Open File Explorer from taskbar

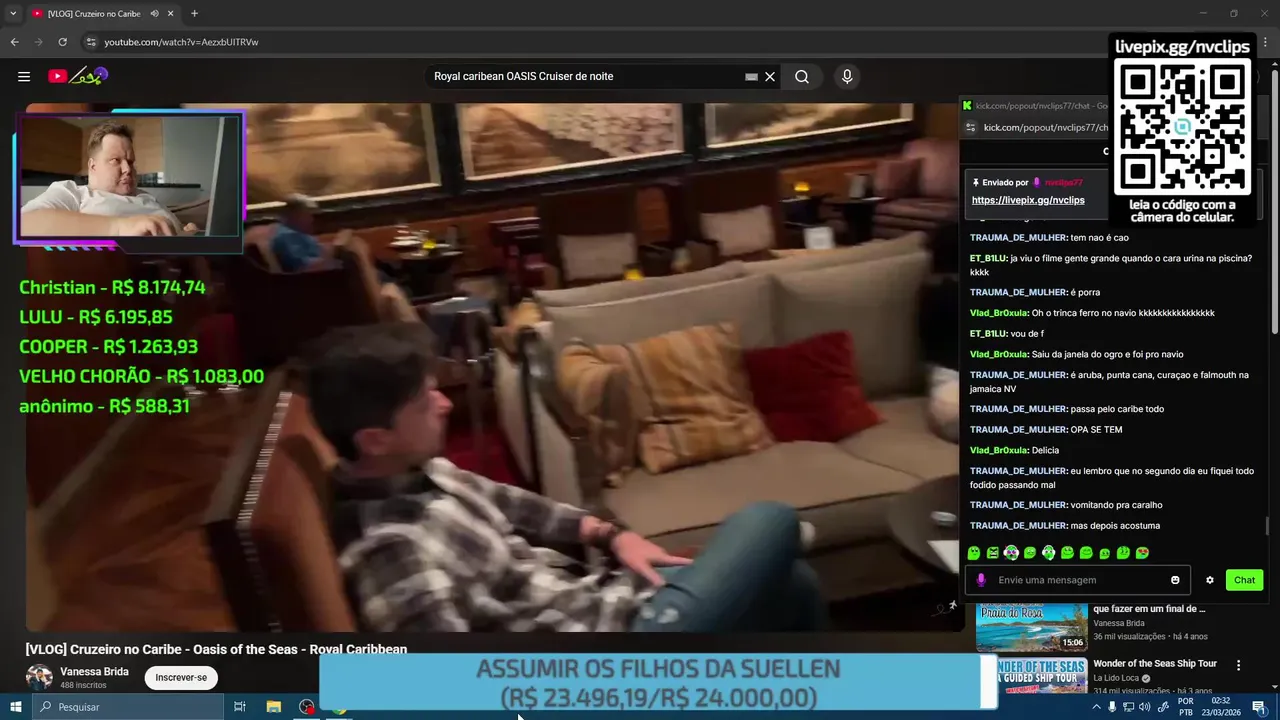coord(273,707)
